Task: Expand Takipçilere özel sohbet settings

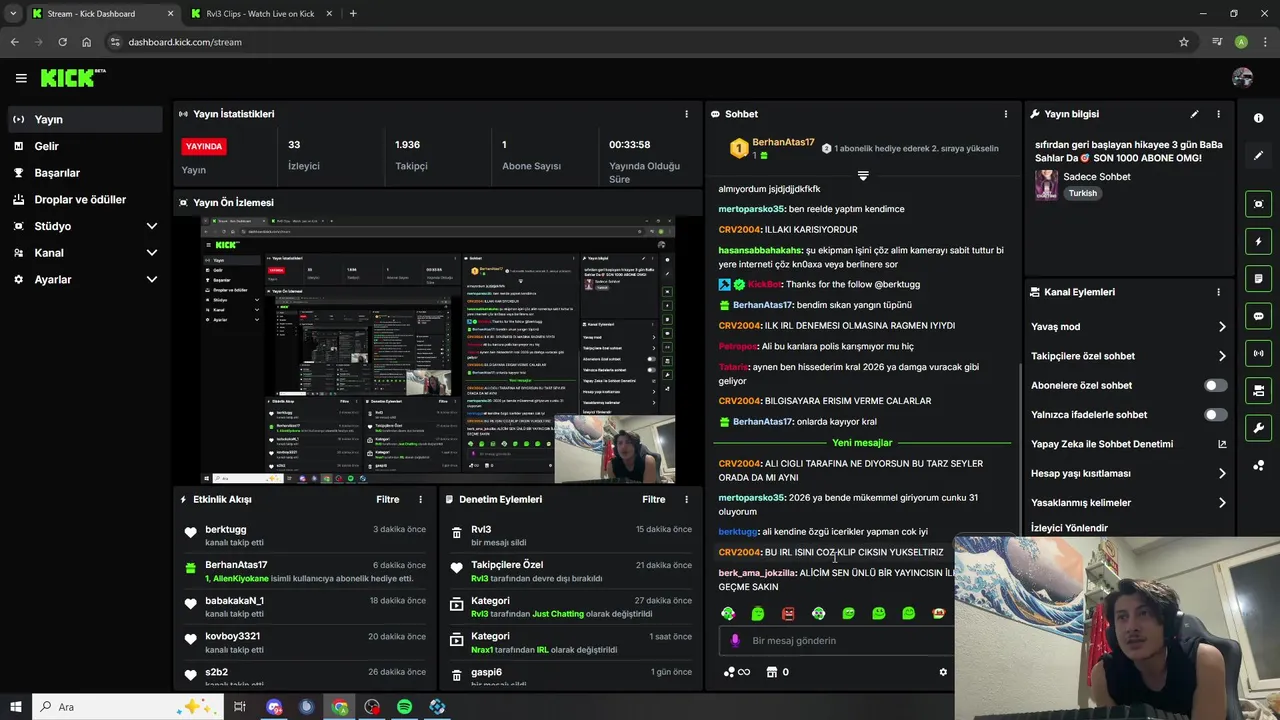Action: pos(1222,356)
